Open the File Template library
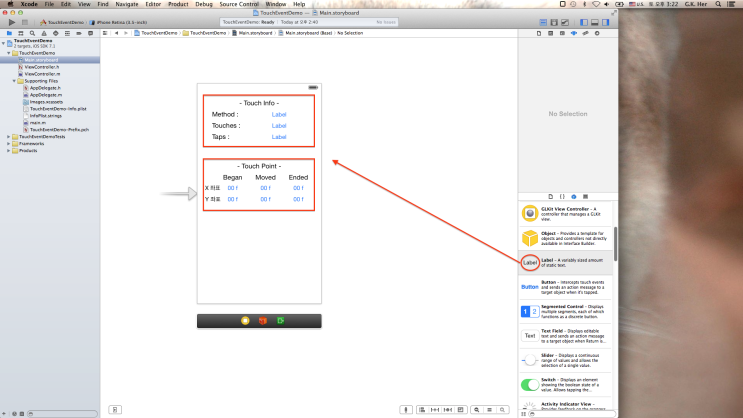 (x=551, y=196)
